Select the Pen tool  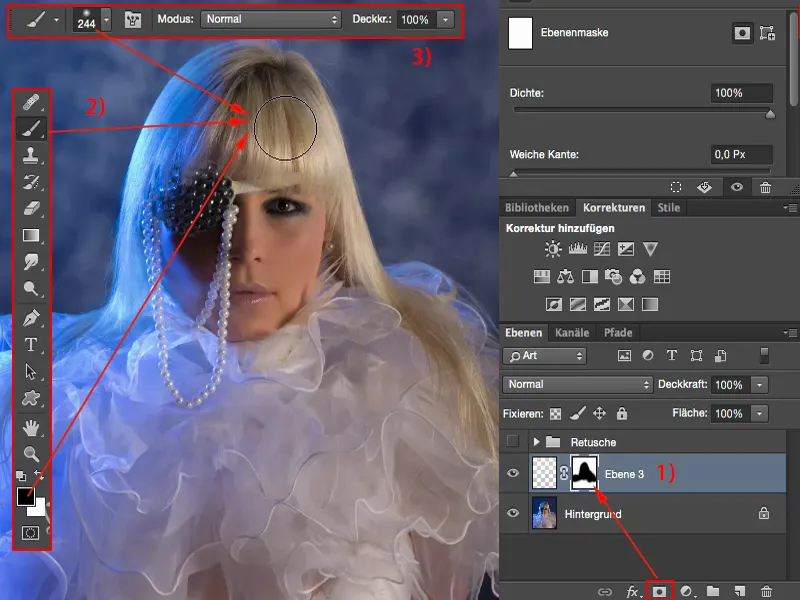[31, 318]
